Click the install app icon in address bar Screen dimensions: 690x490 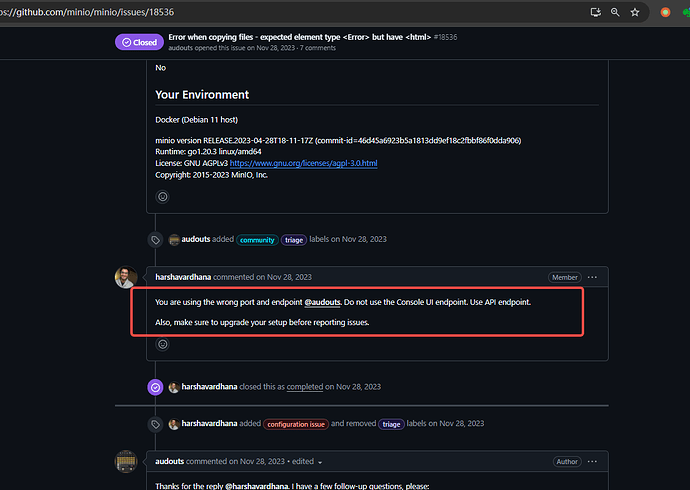coord(596,12)
